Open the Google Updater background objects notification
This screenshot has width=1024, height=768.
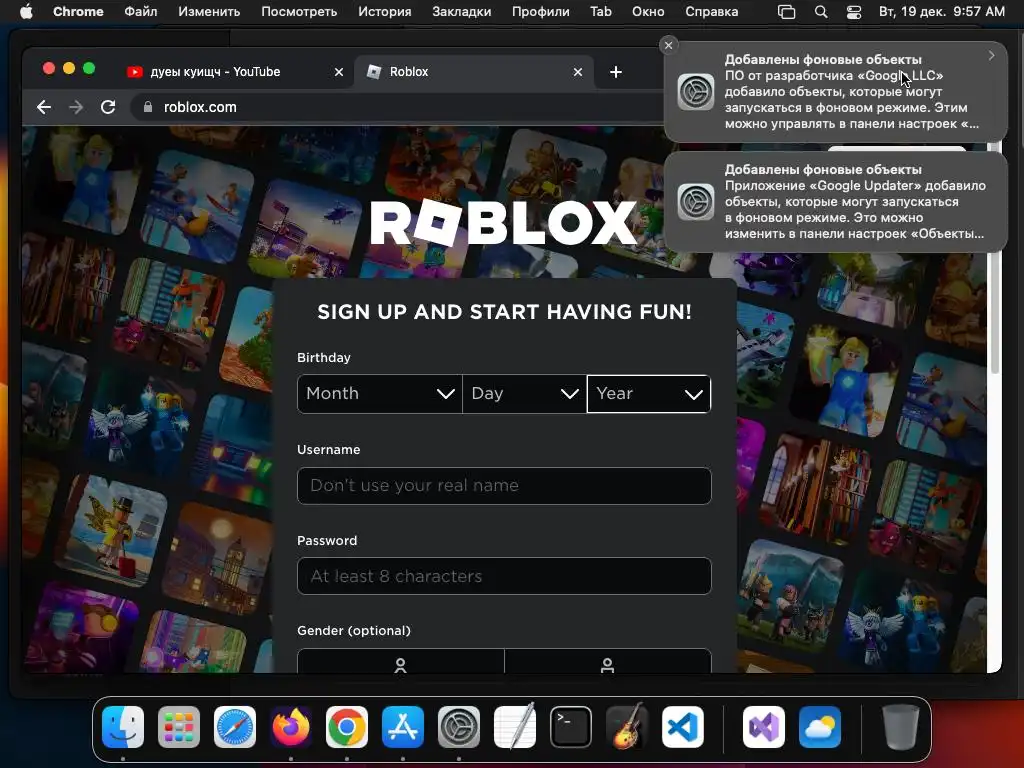(x=836, y=202)
